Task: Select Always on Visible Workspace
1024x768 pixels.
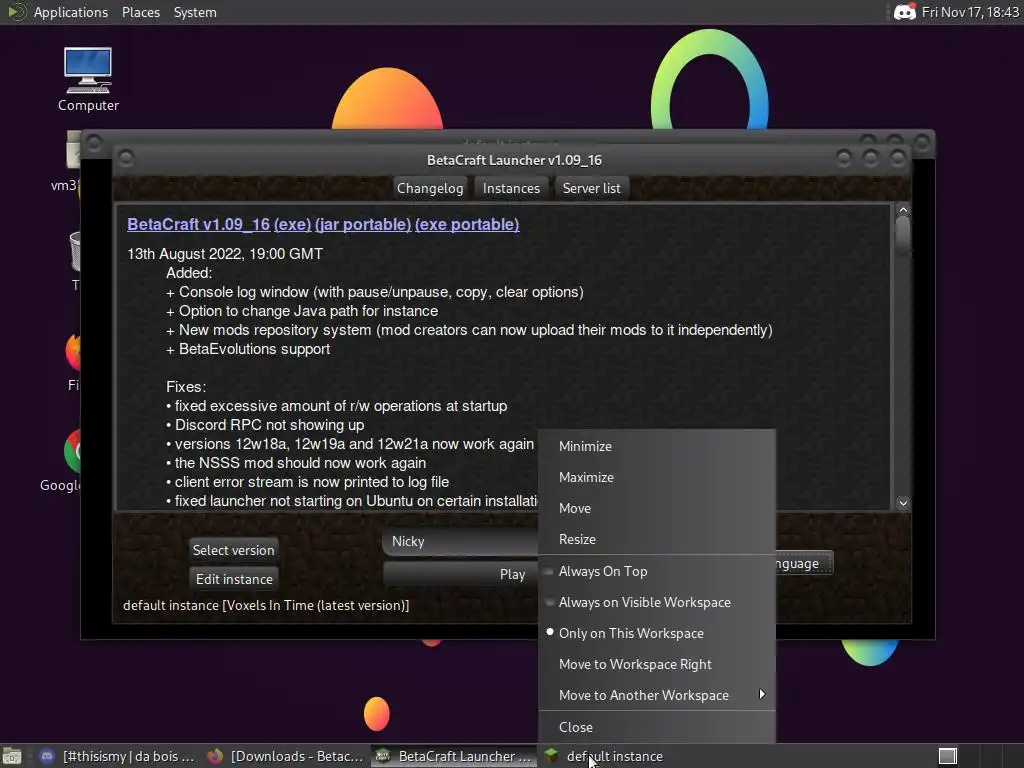Action: 657,603
